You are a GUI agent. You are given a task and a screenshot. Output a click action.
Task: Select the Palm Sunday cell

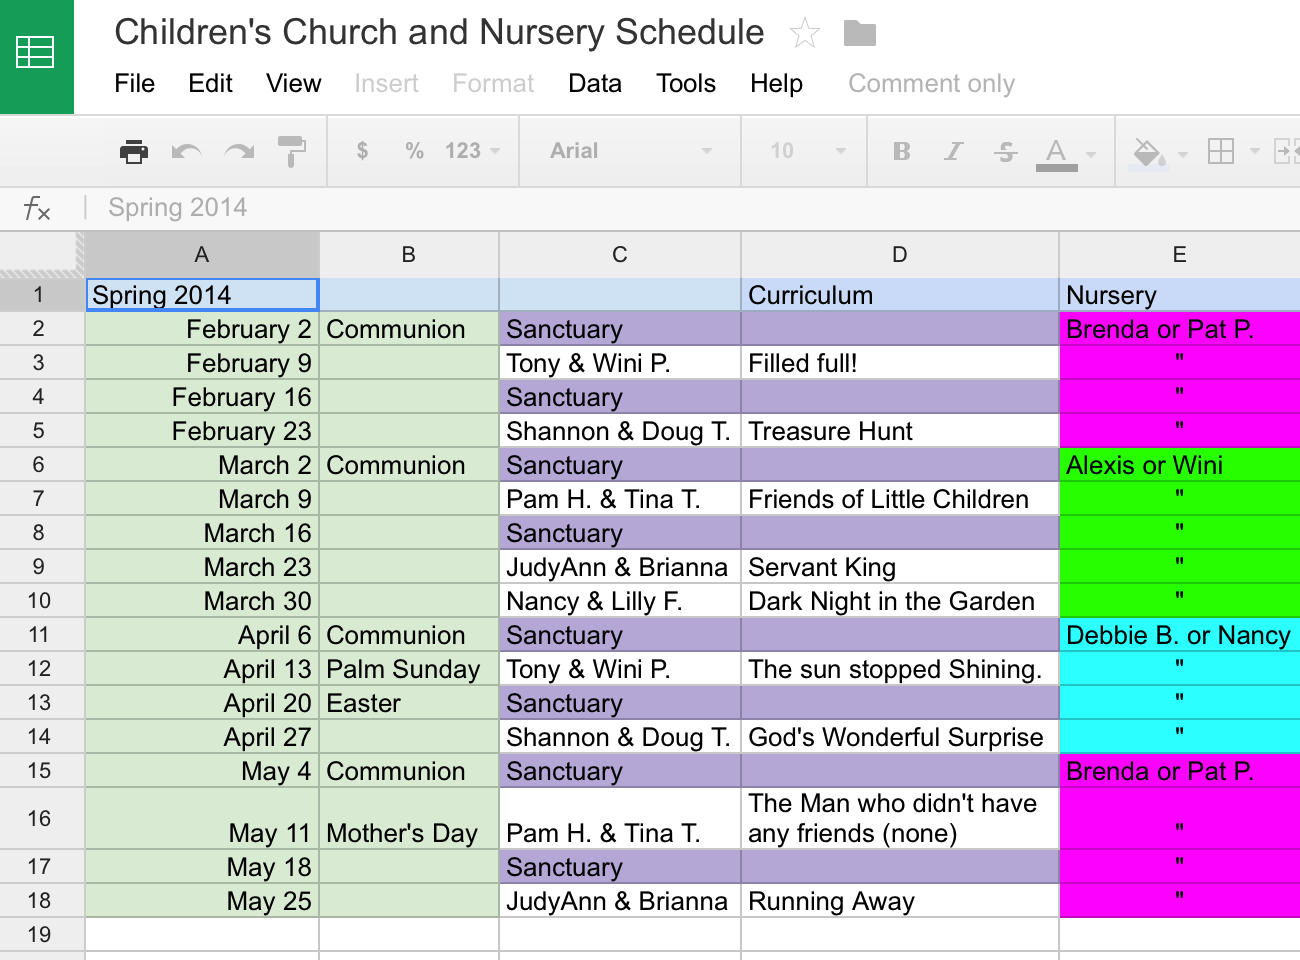(x=409, y=669)
